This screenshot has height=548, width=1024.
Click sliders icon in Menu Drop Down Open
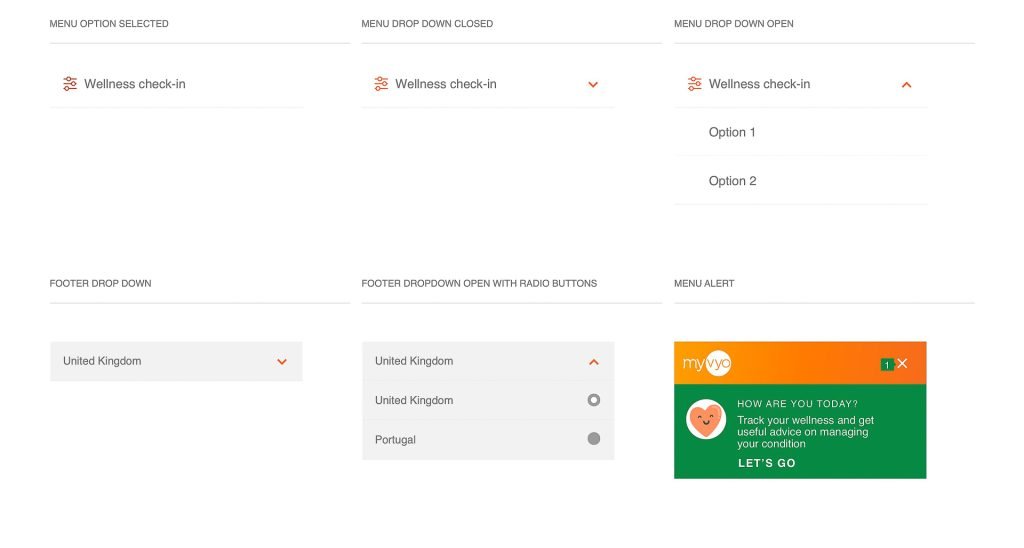coord(694,84)
